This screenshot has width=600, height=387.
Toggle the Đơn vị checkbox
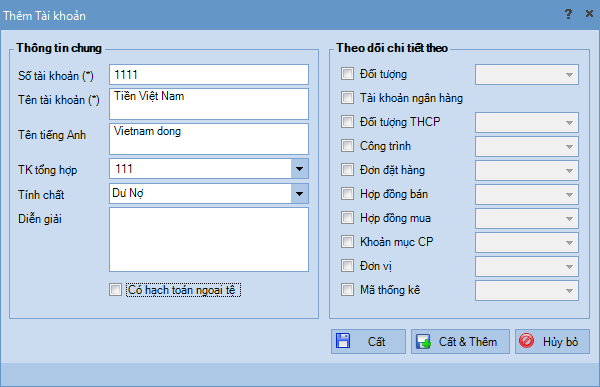[x=347, y=266]
